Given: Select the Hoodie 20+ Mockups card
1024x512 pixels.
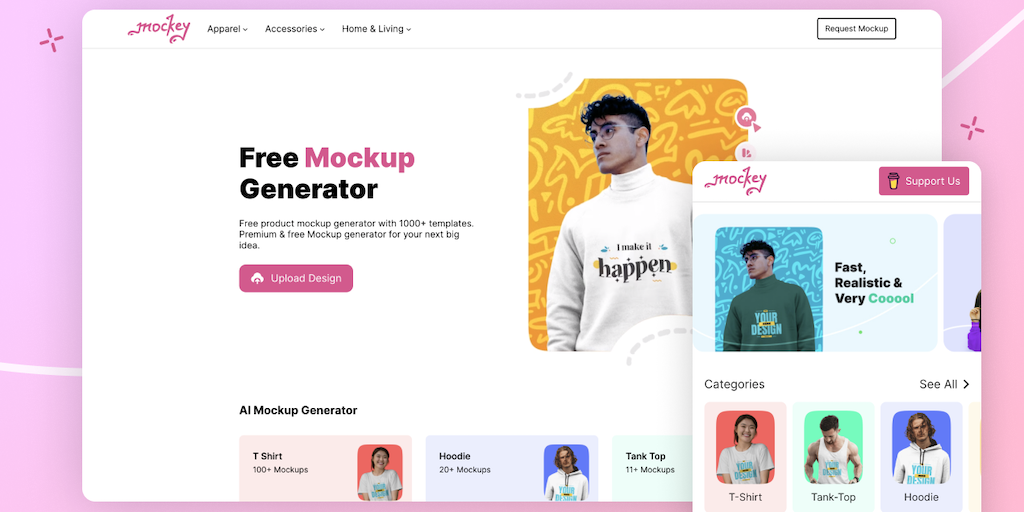Looking at the screenshot, I should tap(511, 468).
